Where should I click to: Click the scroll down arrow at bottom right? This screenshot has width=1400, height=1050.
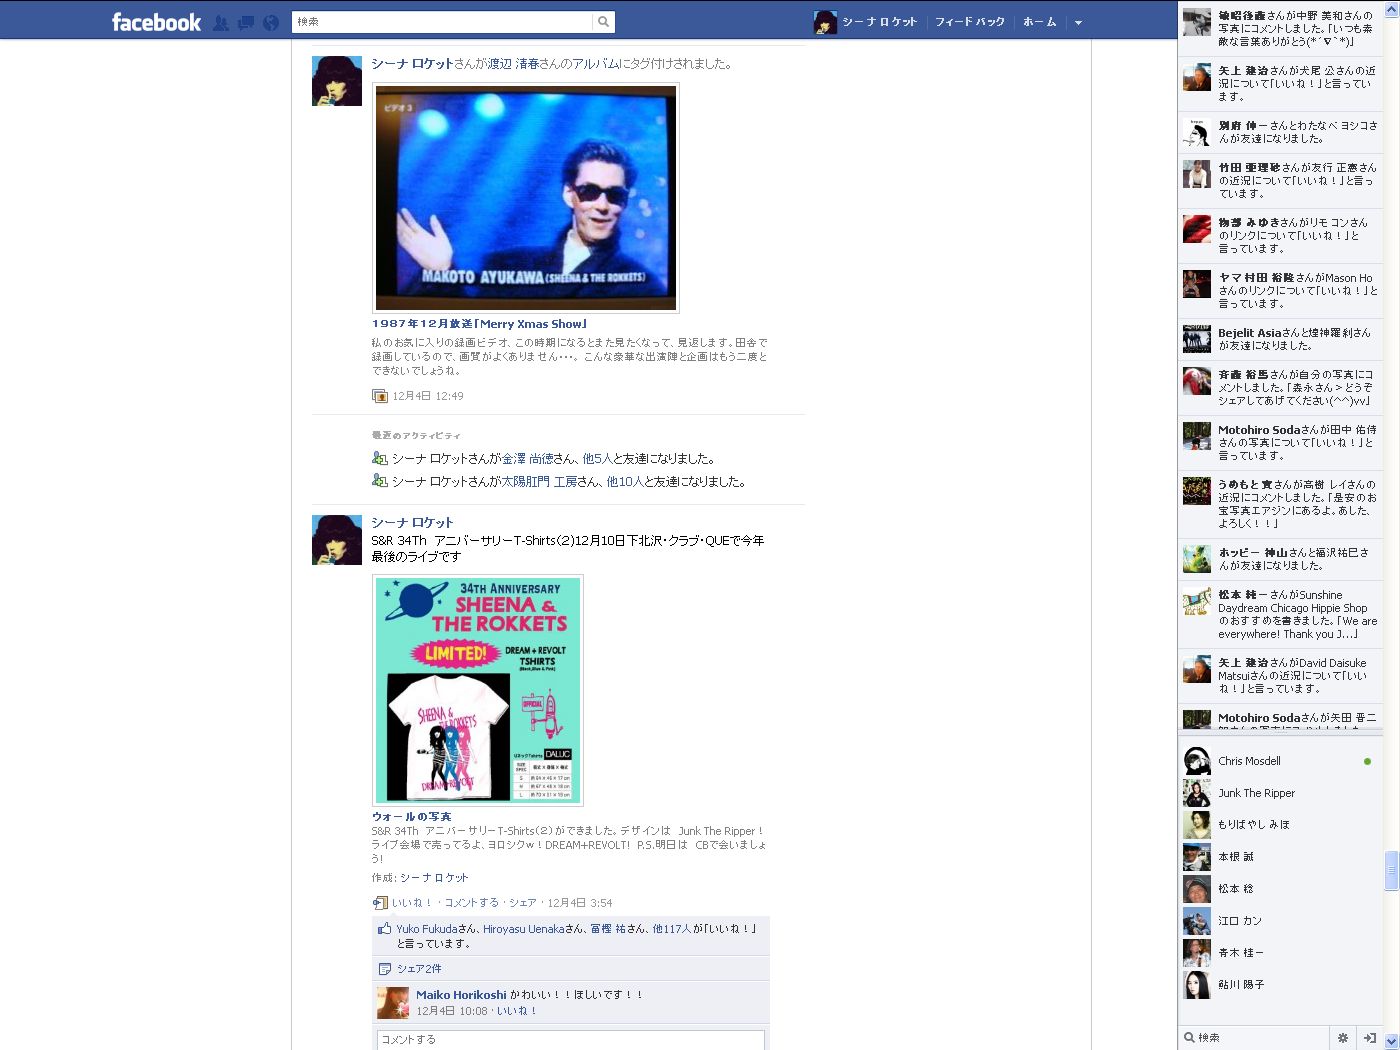coord(1391,1041)
